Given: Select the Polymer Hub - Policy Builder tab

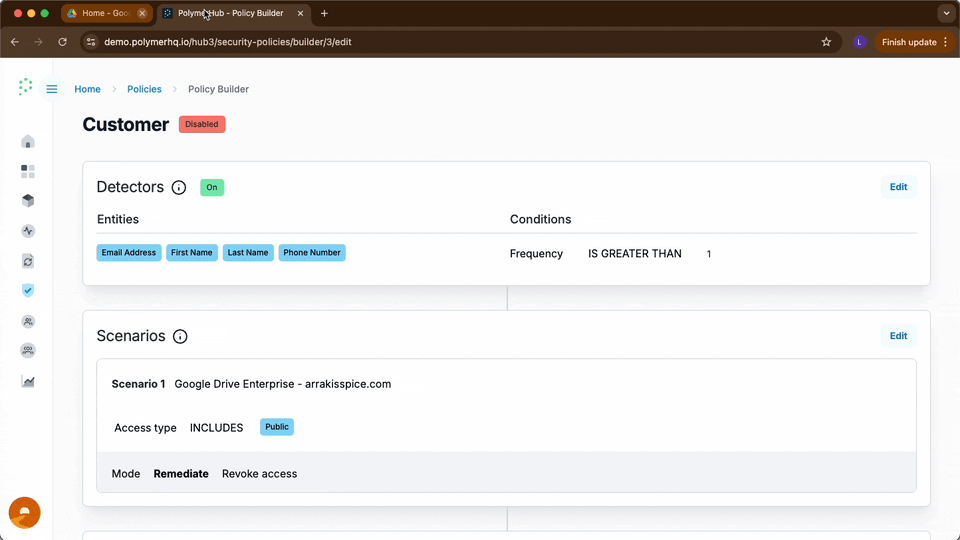Looking at the screenshot, I should point(234,13).
